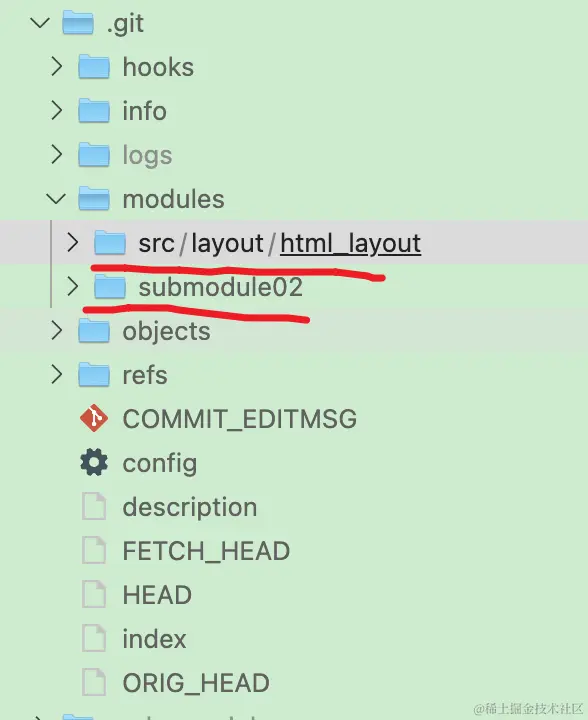This screenshot has width=588, height=720.
Task: Collapse the modules folder chevron
Action: click(x=56, y=199)
